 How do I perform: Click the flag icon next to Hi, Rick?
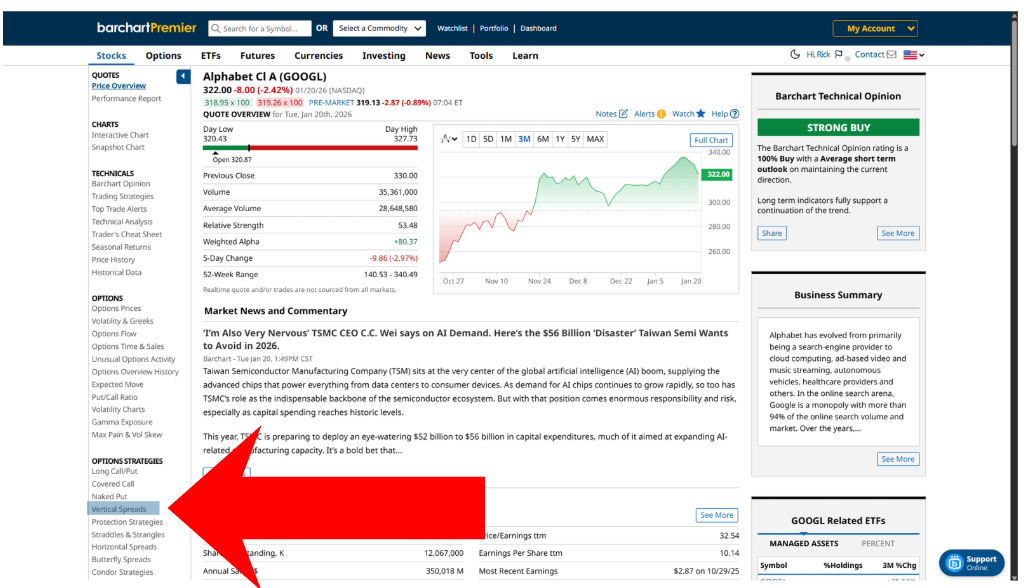pos(839,54)
